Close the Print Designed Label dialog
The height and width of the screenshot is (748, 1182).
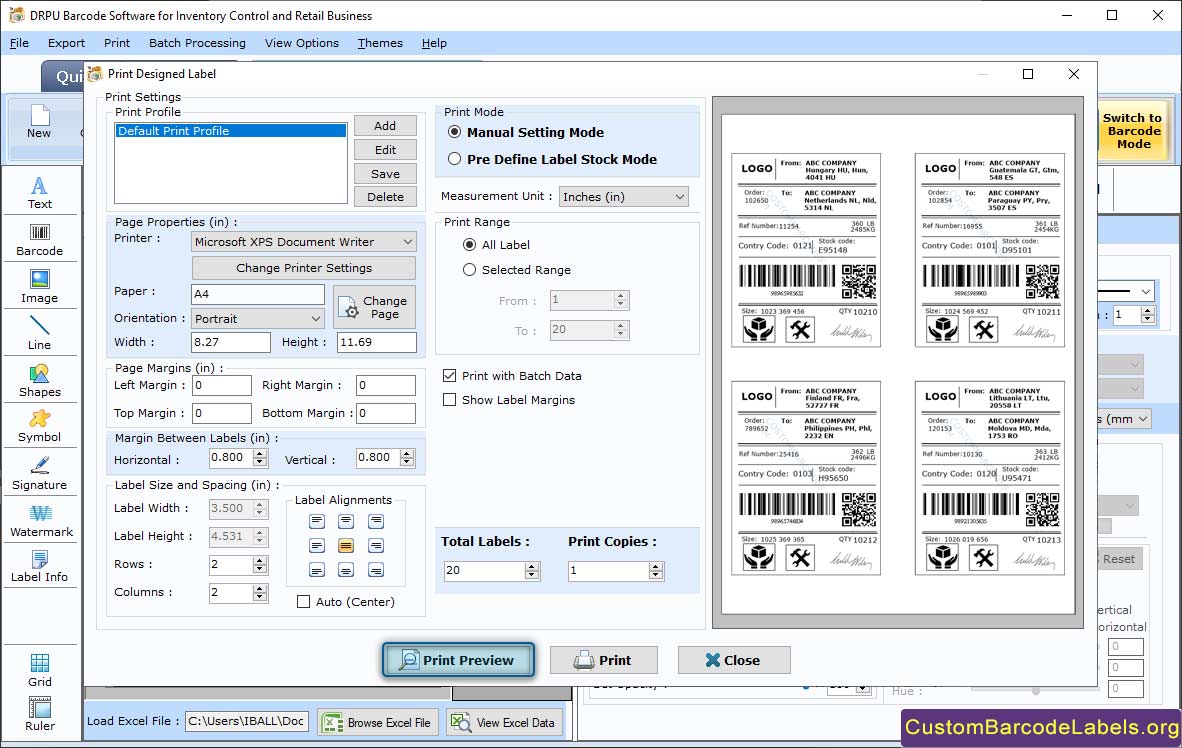coord(733,660)
